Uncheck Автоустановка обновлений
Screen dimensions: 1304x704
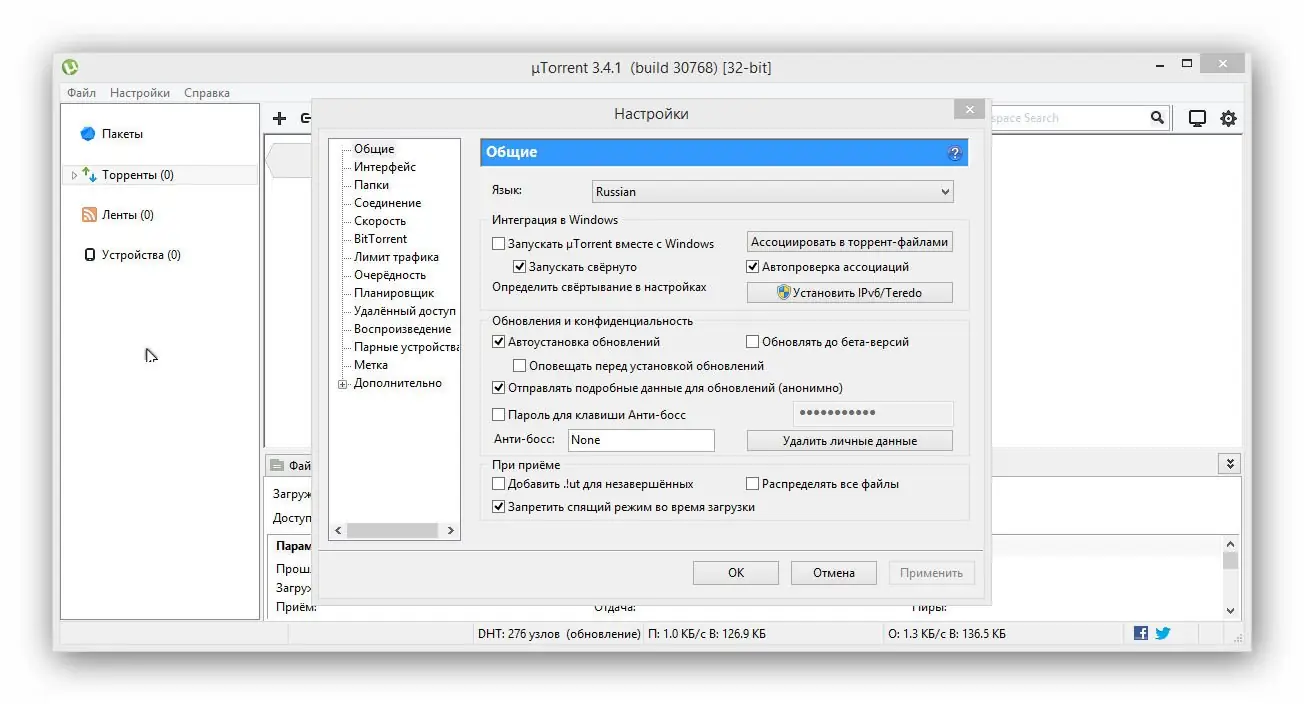tap(498, 341)
